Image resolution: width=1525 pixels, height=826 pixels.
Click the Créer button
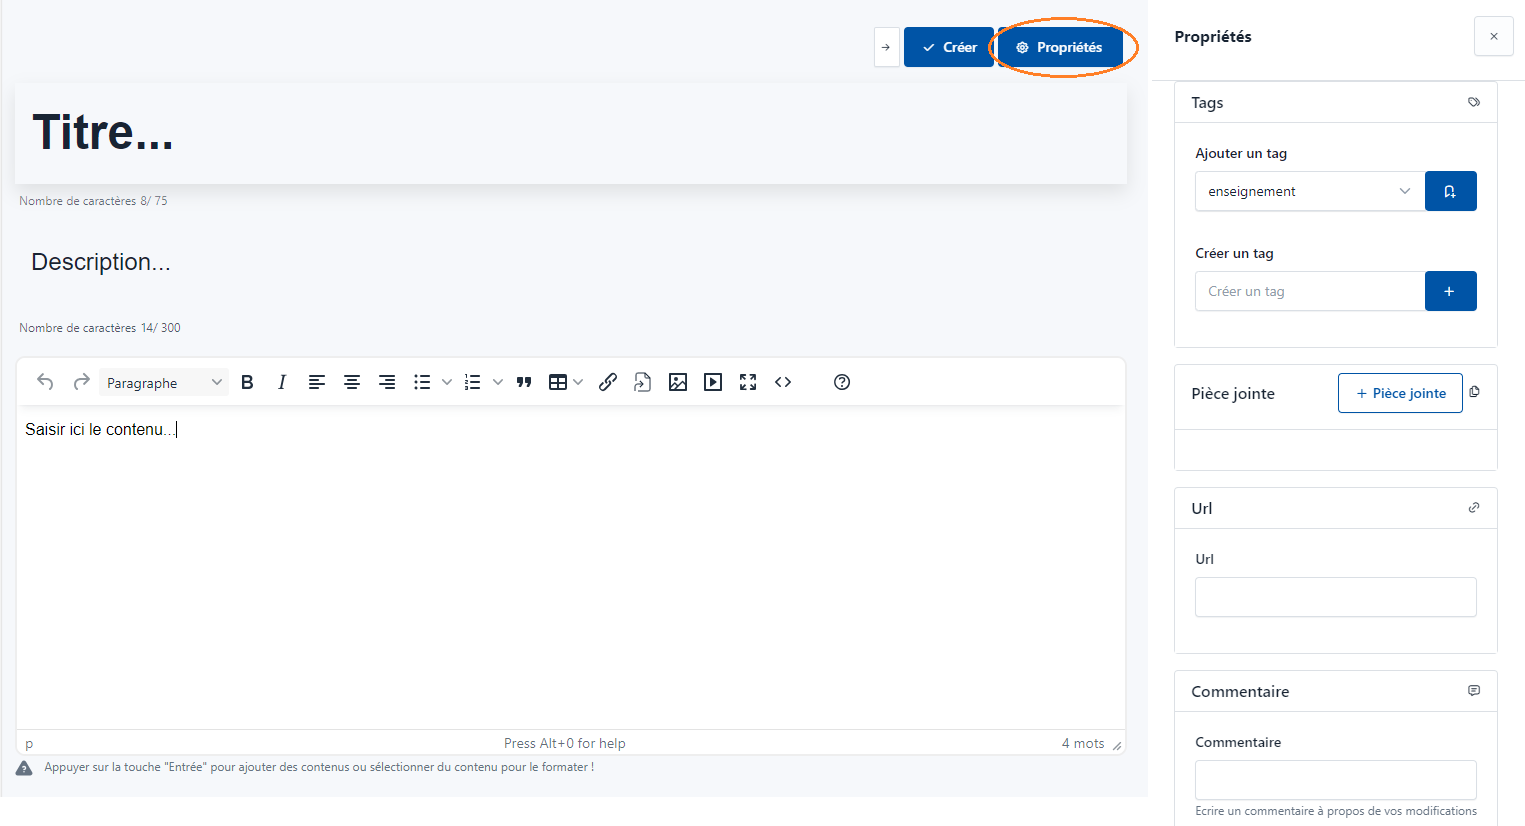click(x=948, y=47)
